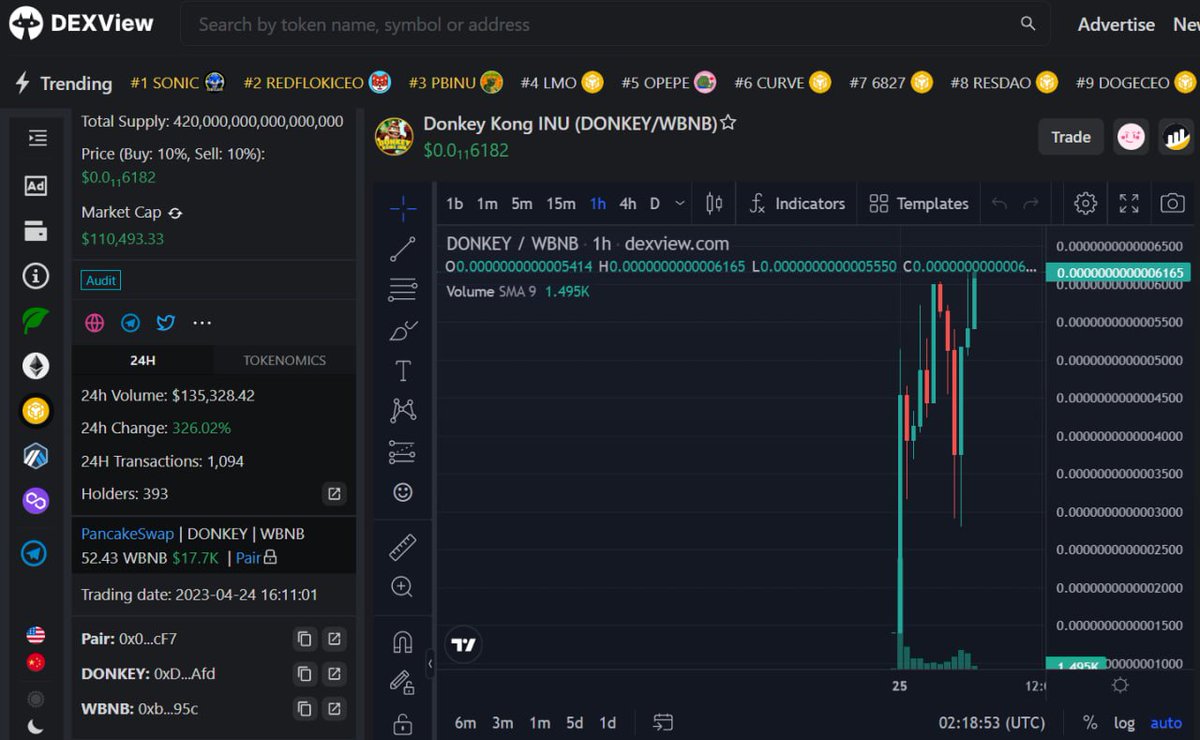Viewport: 1200px width, 740px height.
Task: Select the D daily timeframe
Action: point(655,203)
